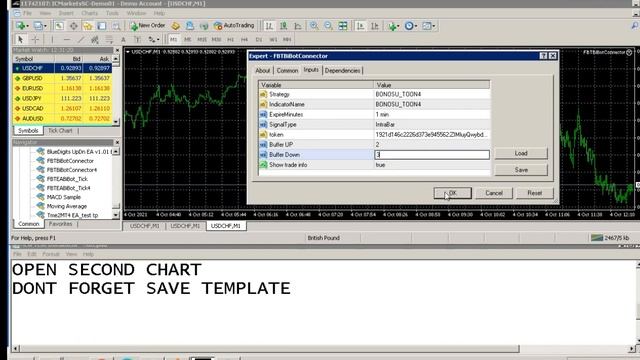Viewport: 640px width, 360px height.
Task: Select the ExpireMinutes row value 1 min
Action: (432, 114)
